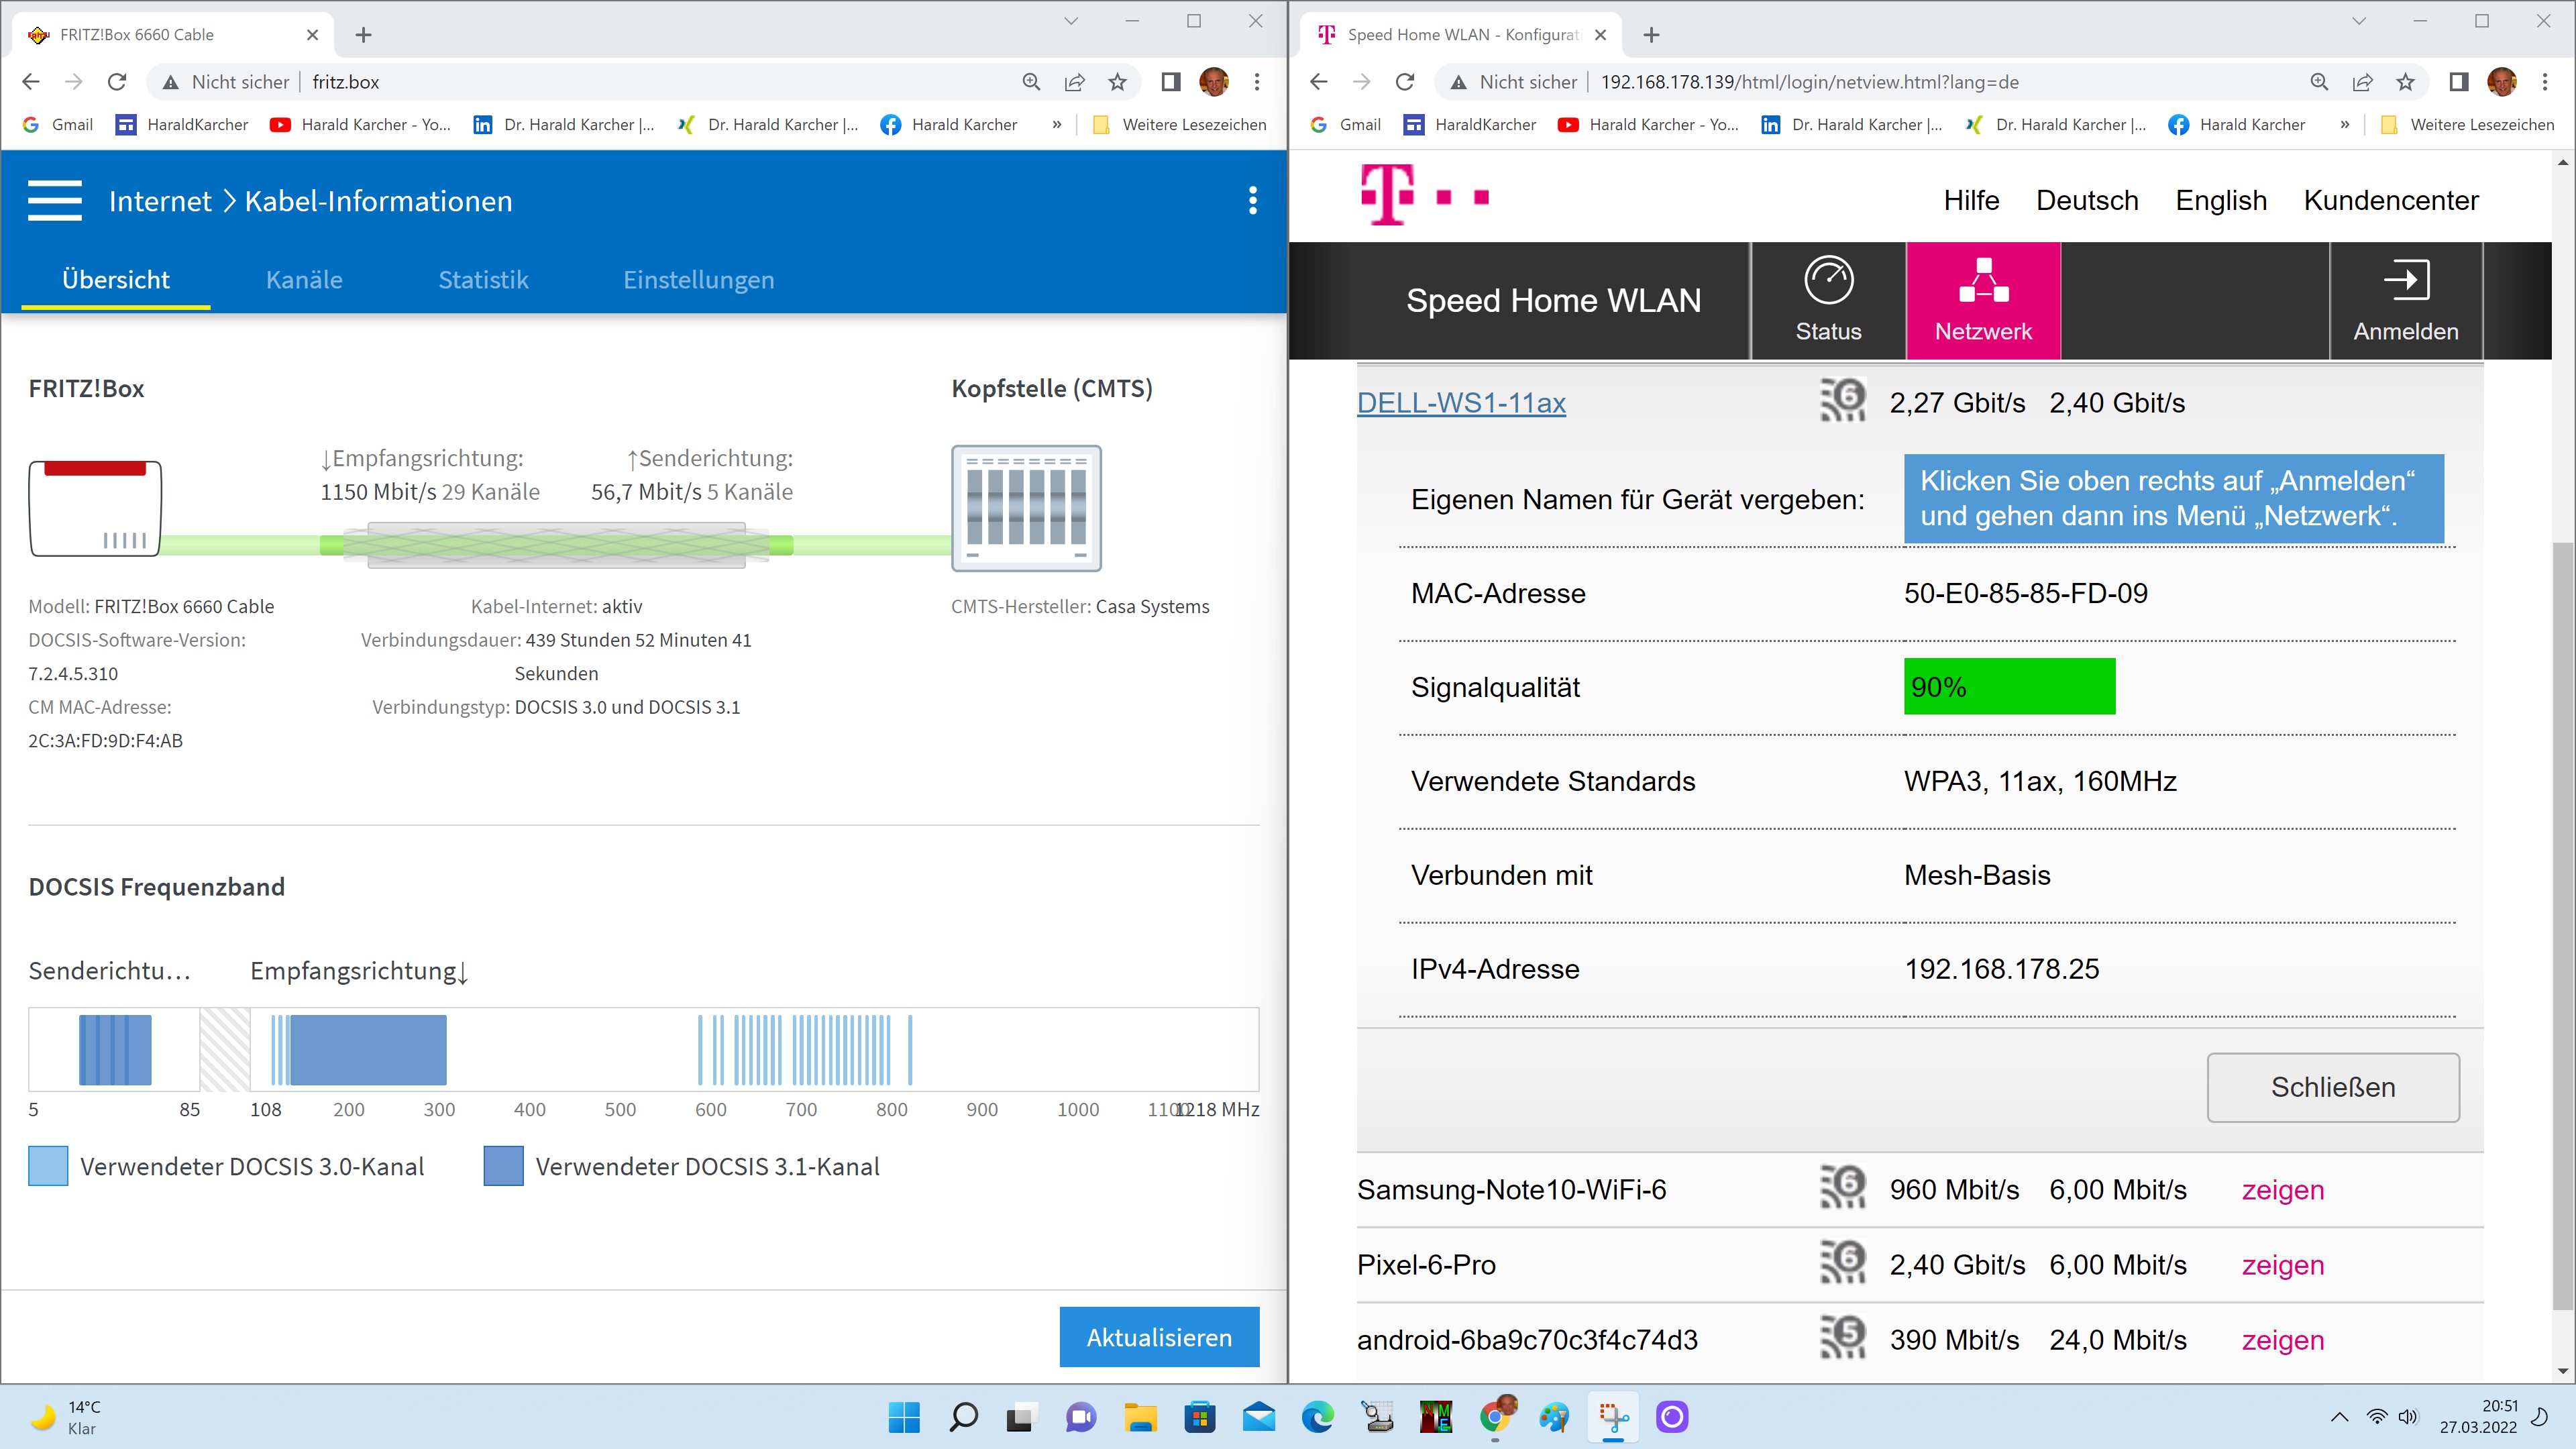Show details for Pixel-6-Pro via zeigen
The image size is (2576, 1449).
[x=2282, y=1265]
